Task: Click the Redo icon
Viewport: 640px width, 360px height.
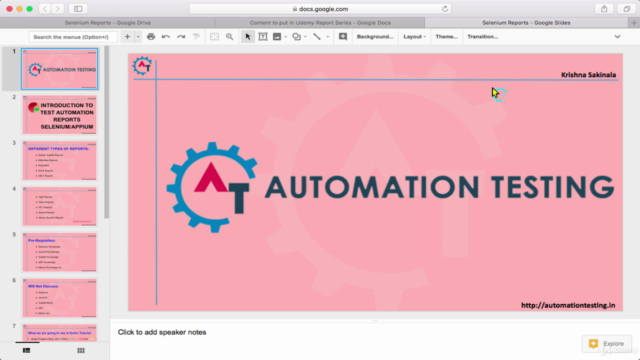Action: (x=181, y=37)
